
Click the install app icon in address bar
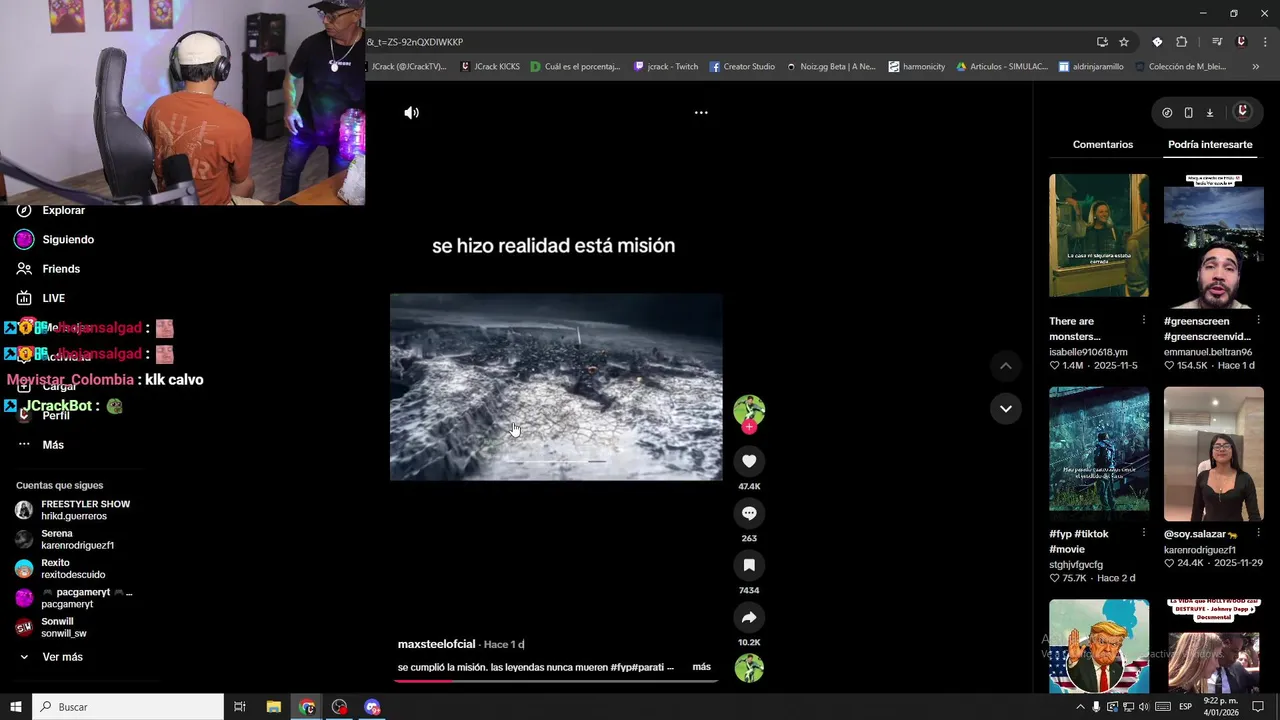coord(1102,42)
